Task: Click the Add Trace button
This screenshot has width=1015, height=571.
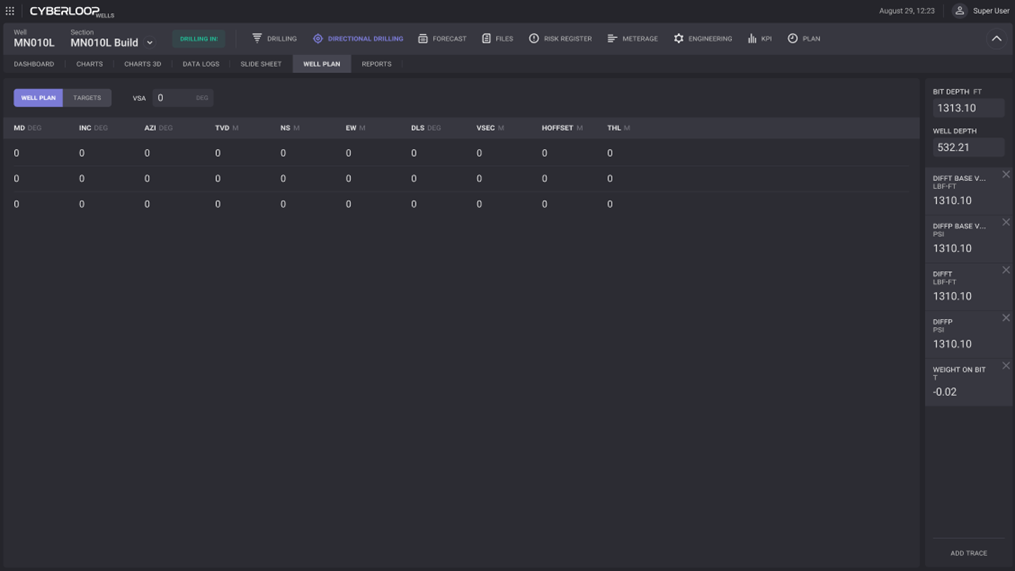Action: click(x=968, y=553)
